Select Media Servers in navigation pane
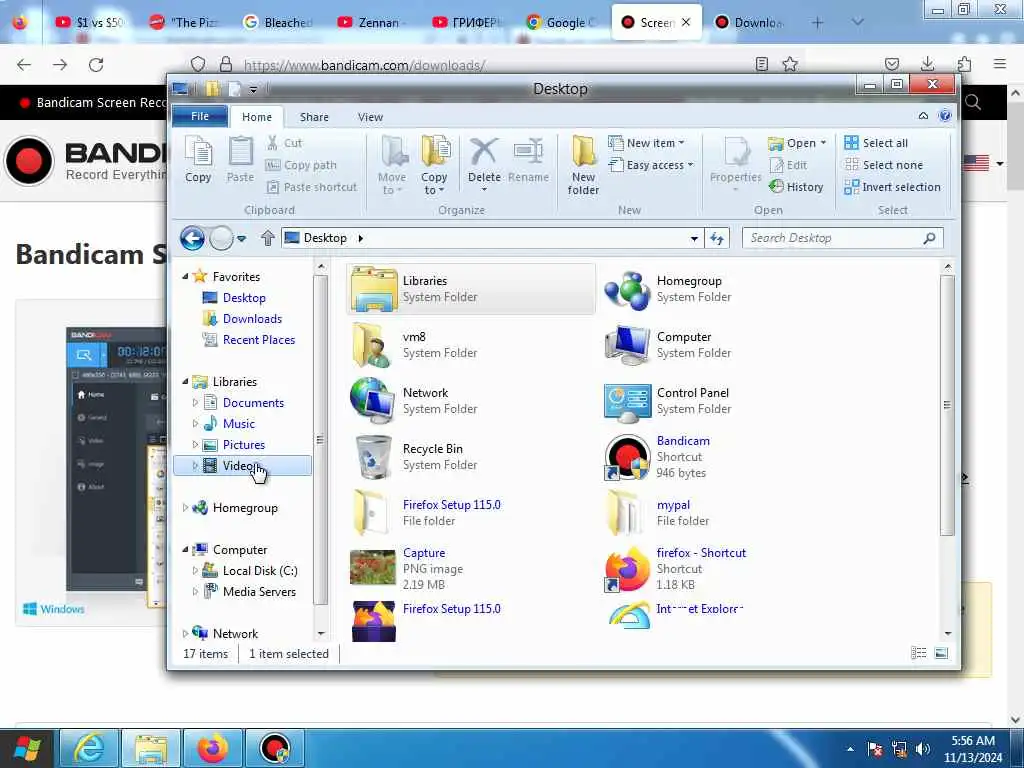1024x768 pixels. [259, 592]
